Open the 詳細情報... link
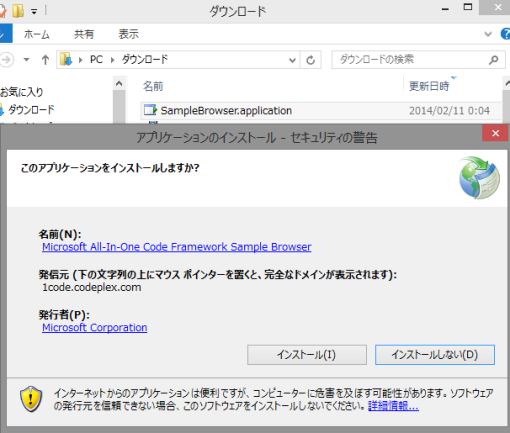The height and width of the screenshot is (433, 510). point(393,406)
